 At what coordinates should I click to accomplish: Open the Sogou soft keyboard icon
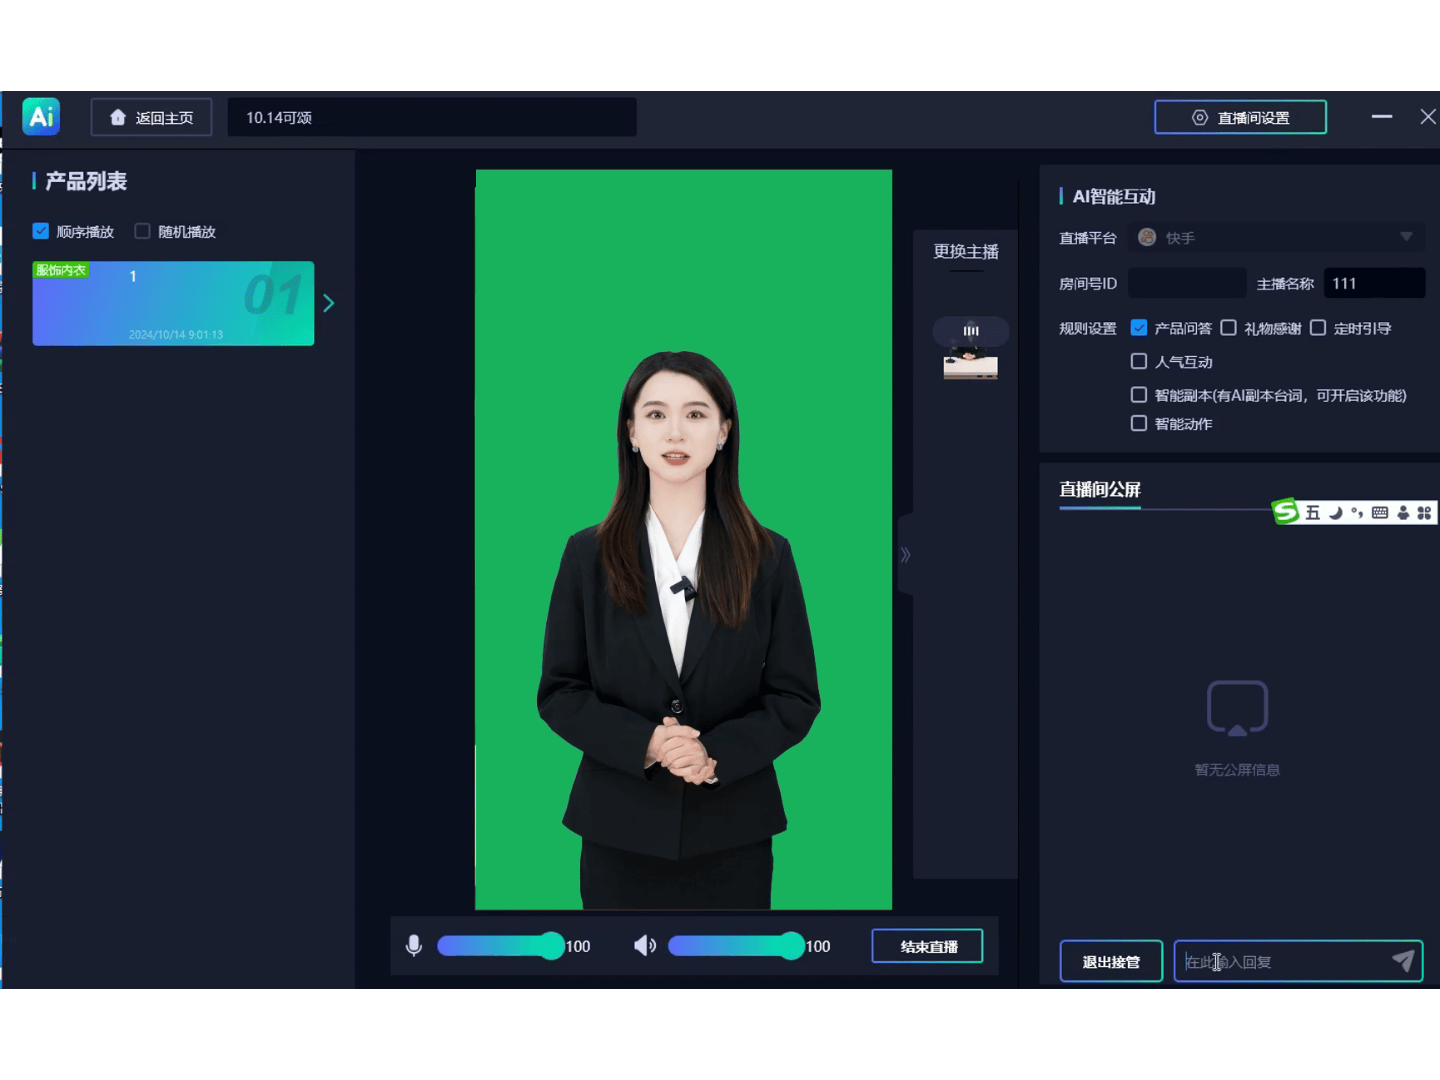pos(1380,513)
